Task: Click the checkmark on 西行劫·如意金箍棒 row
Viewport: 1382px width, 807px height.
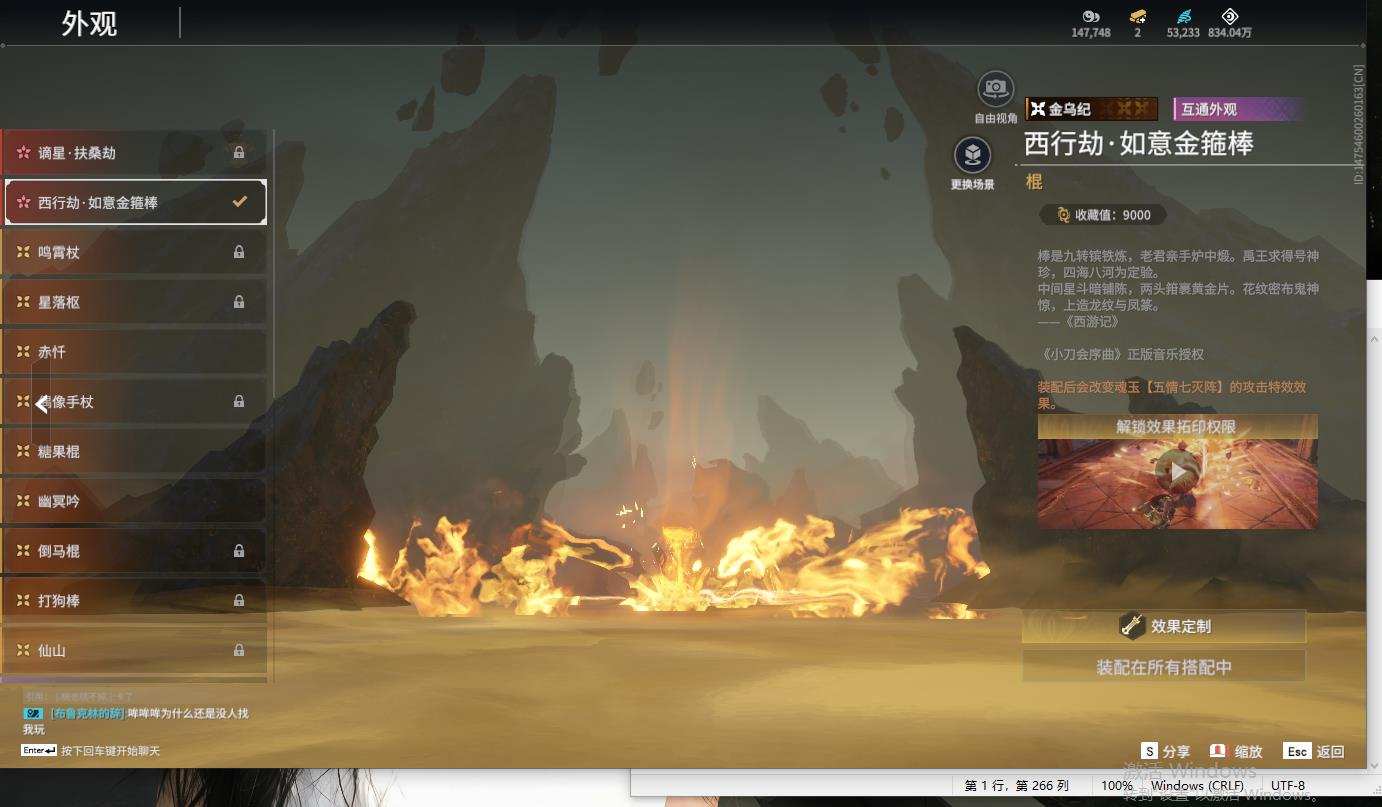Action: [240, 202]
